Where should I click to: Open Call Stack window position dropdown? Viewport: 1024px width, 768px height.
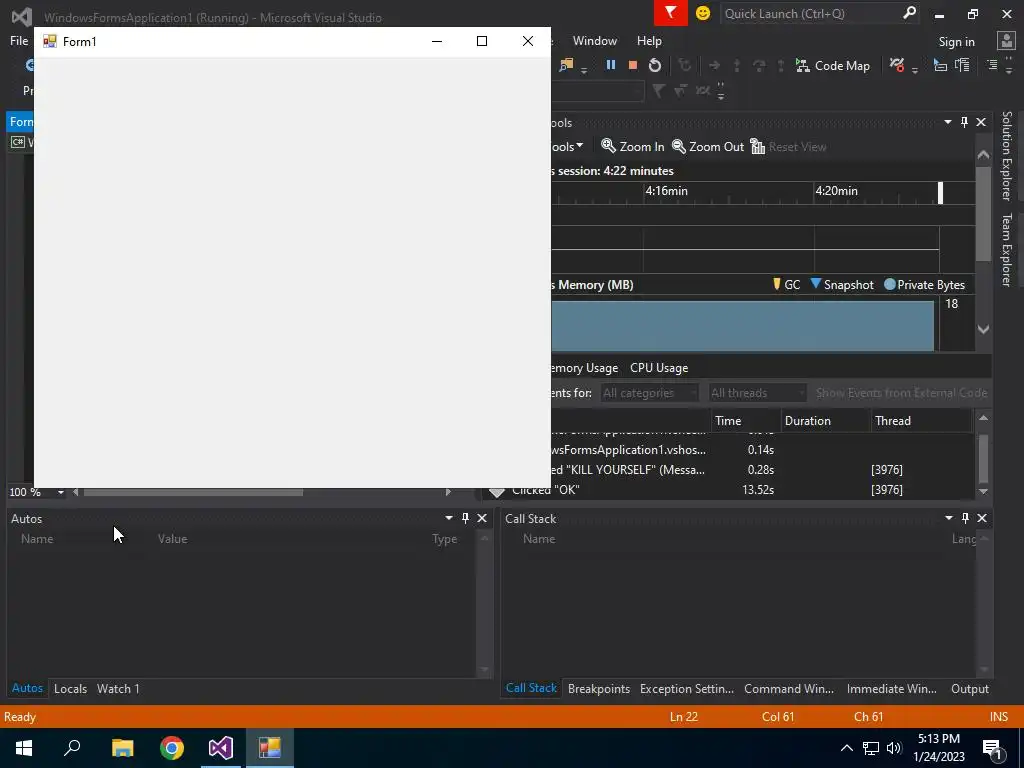click(948, 518)
